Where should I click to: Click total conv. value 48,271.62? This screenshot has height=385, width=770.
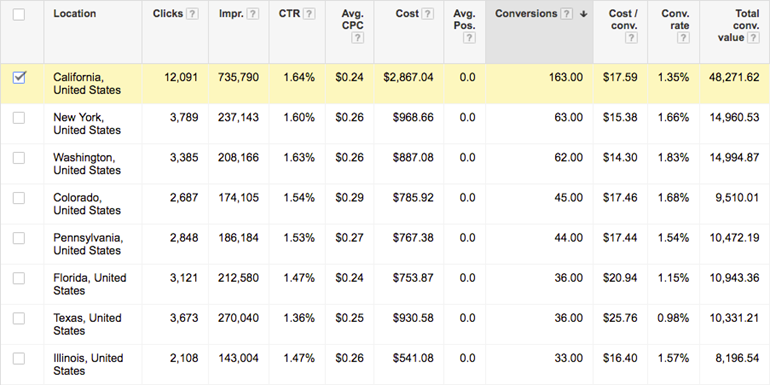[x=734, y=78]
